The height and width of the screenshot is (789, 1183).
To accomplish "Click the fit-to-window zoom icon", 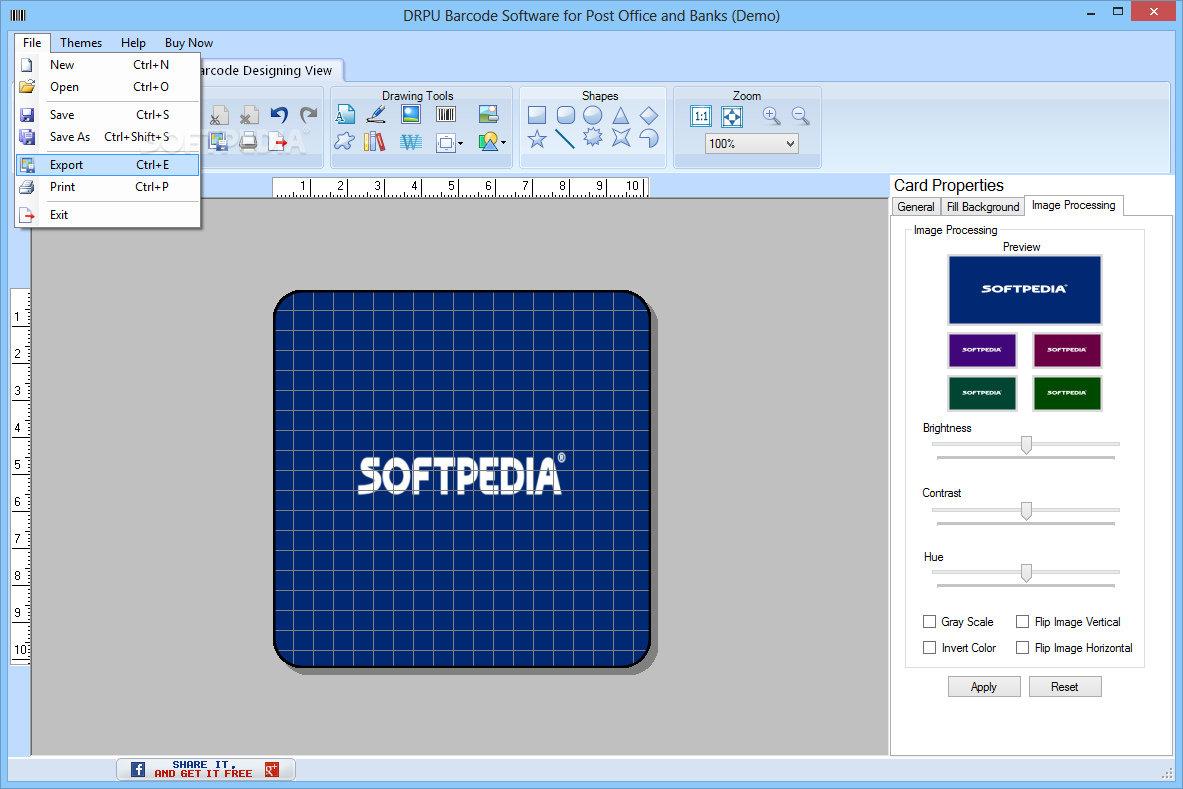I will pos(732,116).
